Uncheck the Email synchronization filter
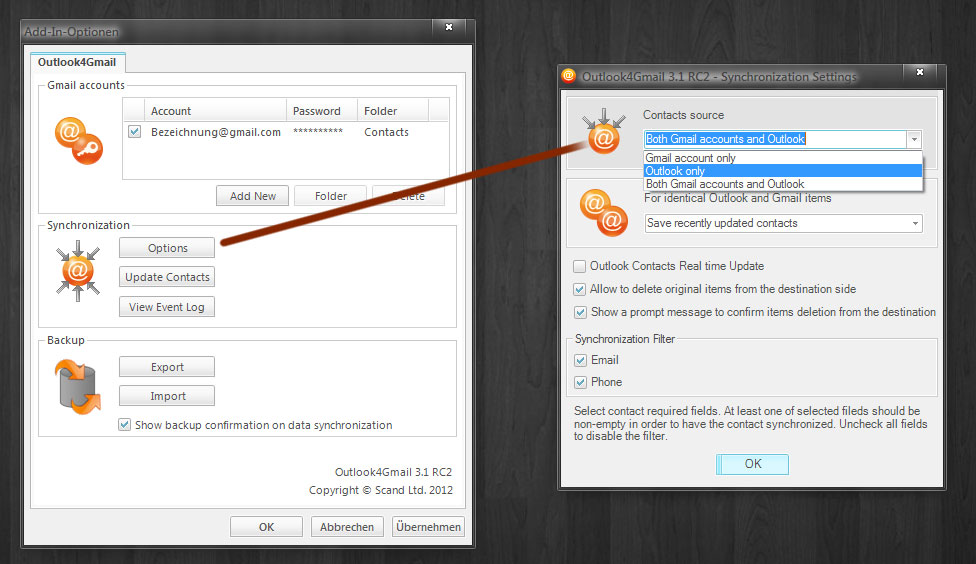 [x=580, y=360]
